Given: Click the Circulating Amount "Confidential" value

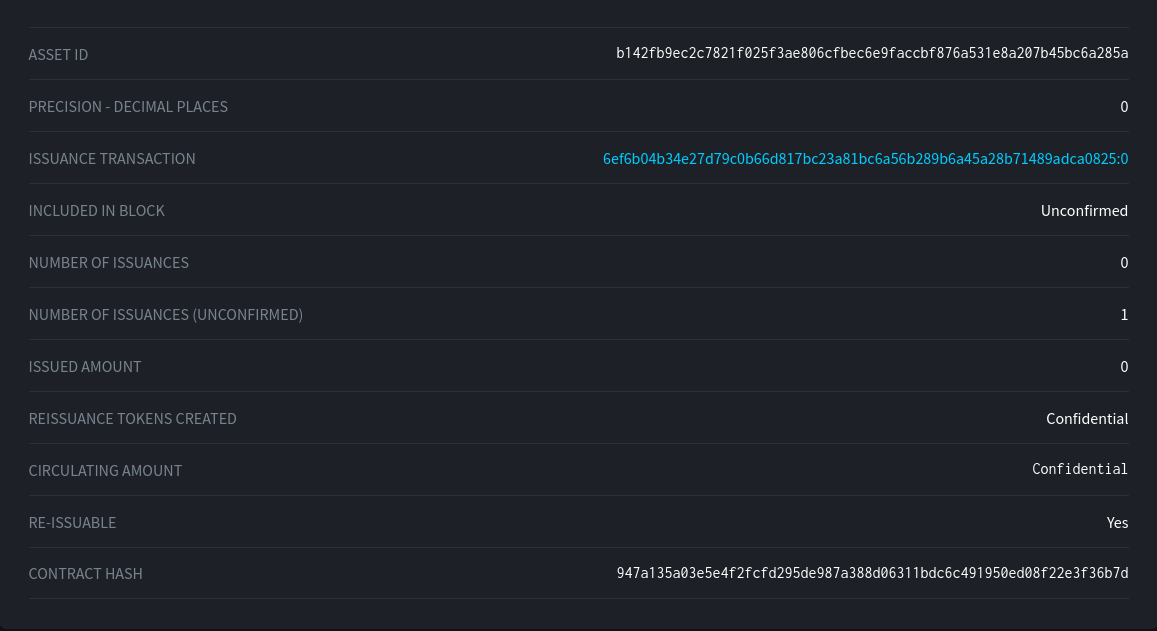Looking at the screenshot, I should [1080, 470].
